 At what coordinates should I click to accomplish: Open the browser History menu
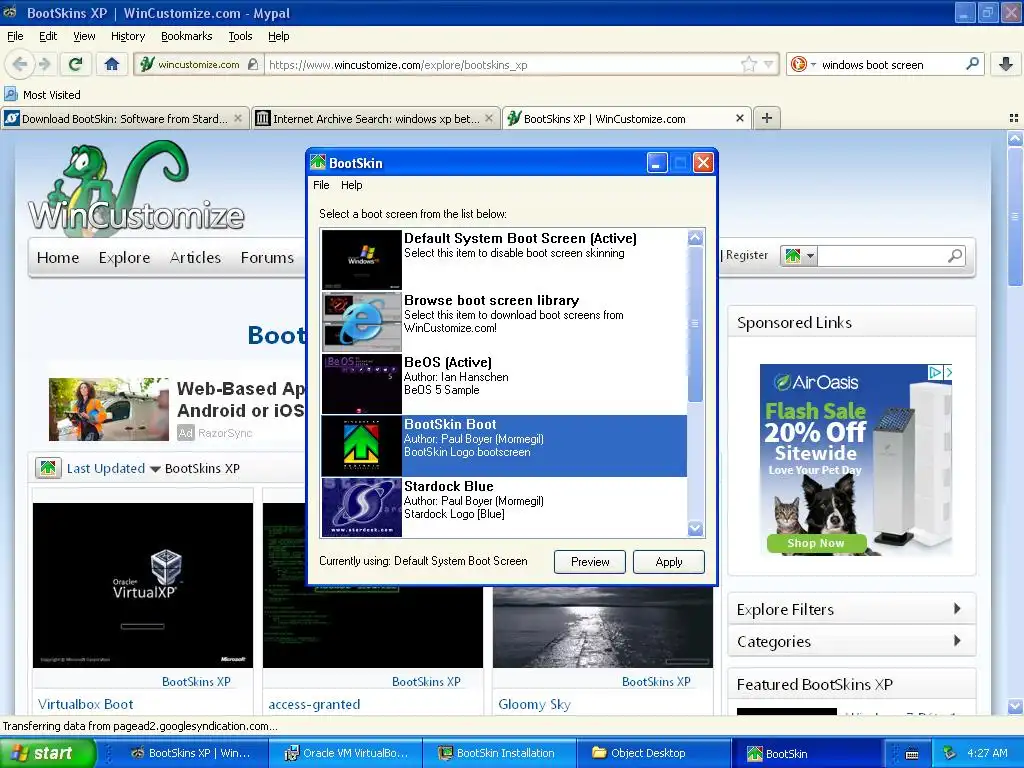[128, 36]
